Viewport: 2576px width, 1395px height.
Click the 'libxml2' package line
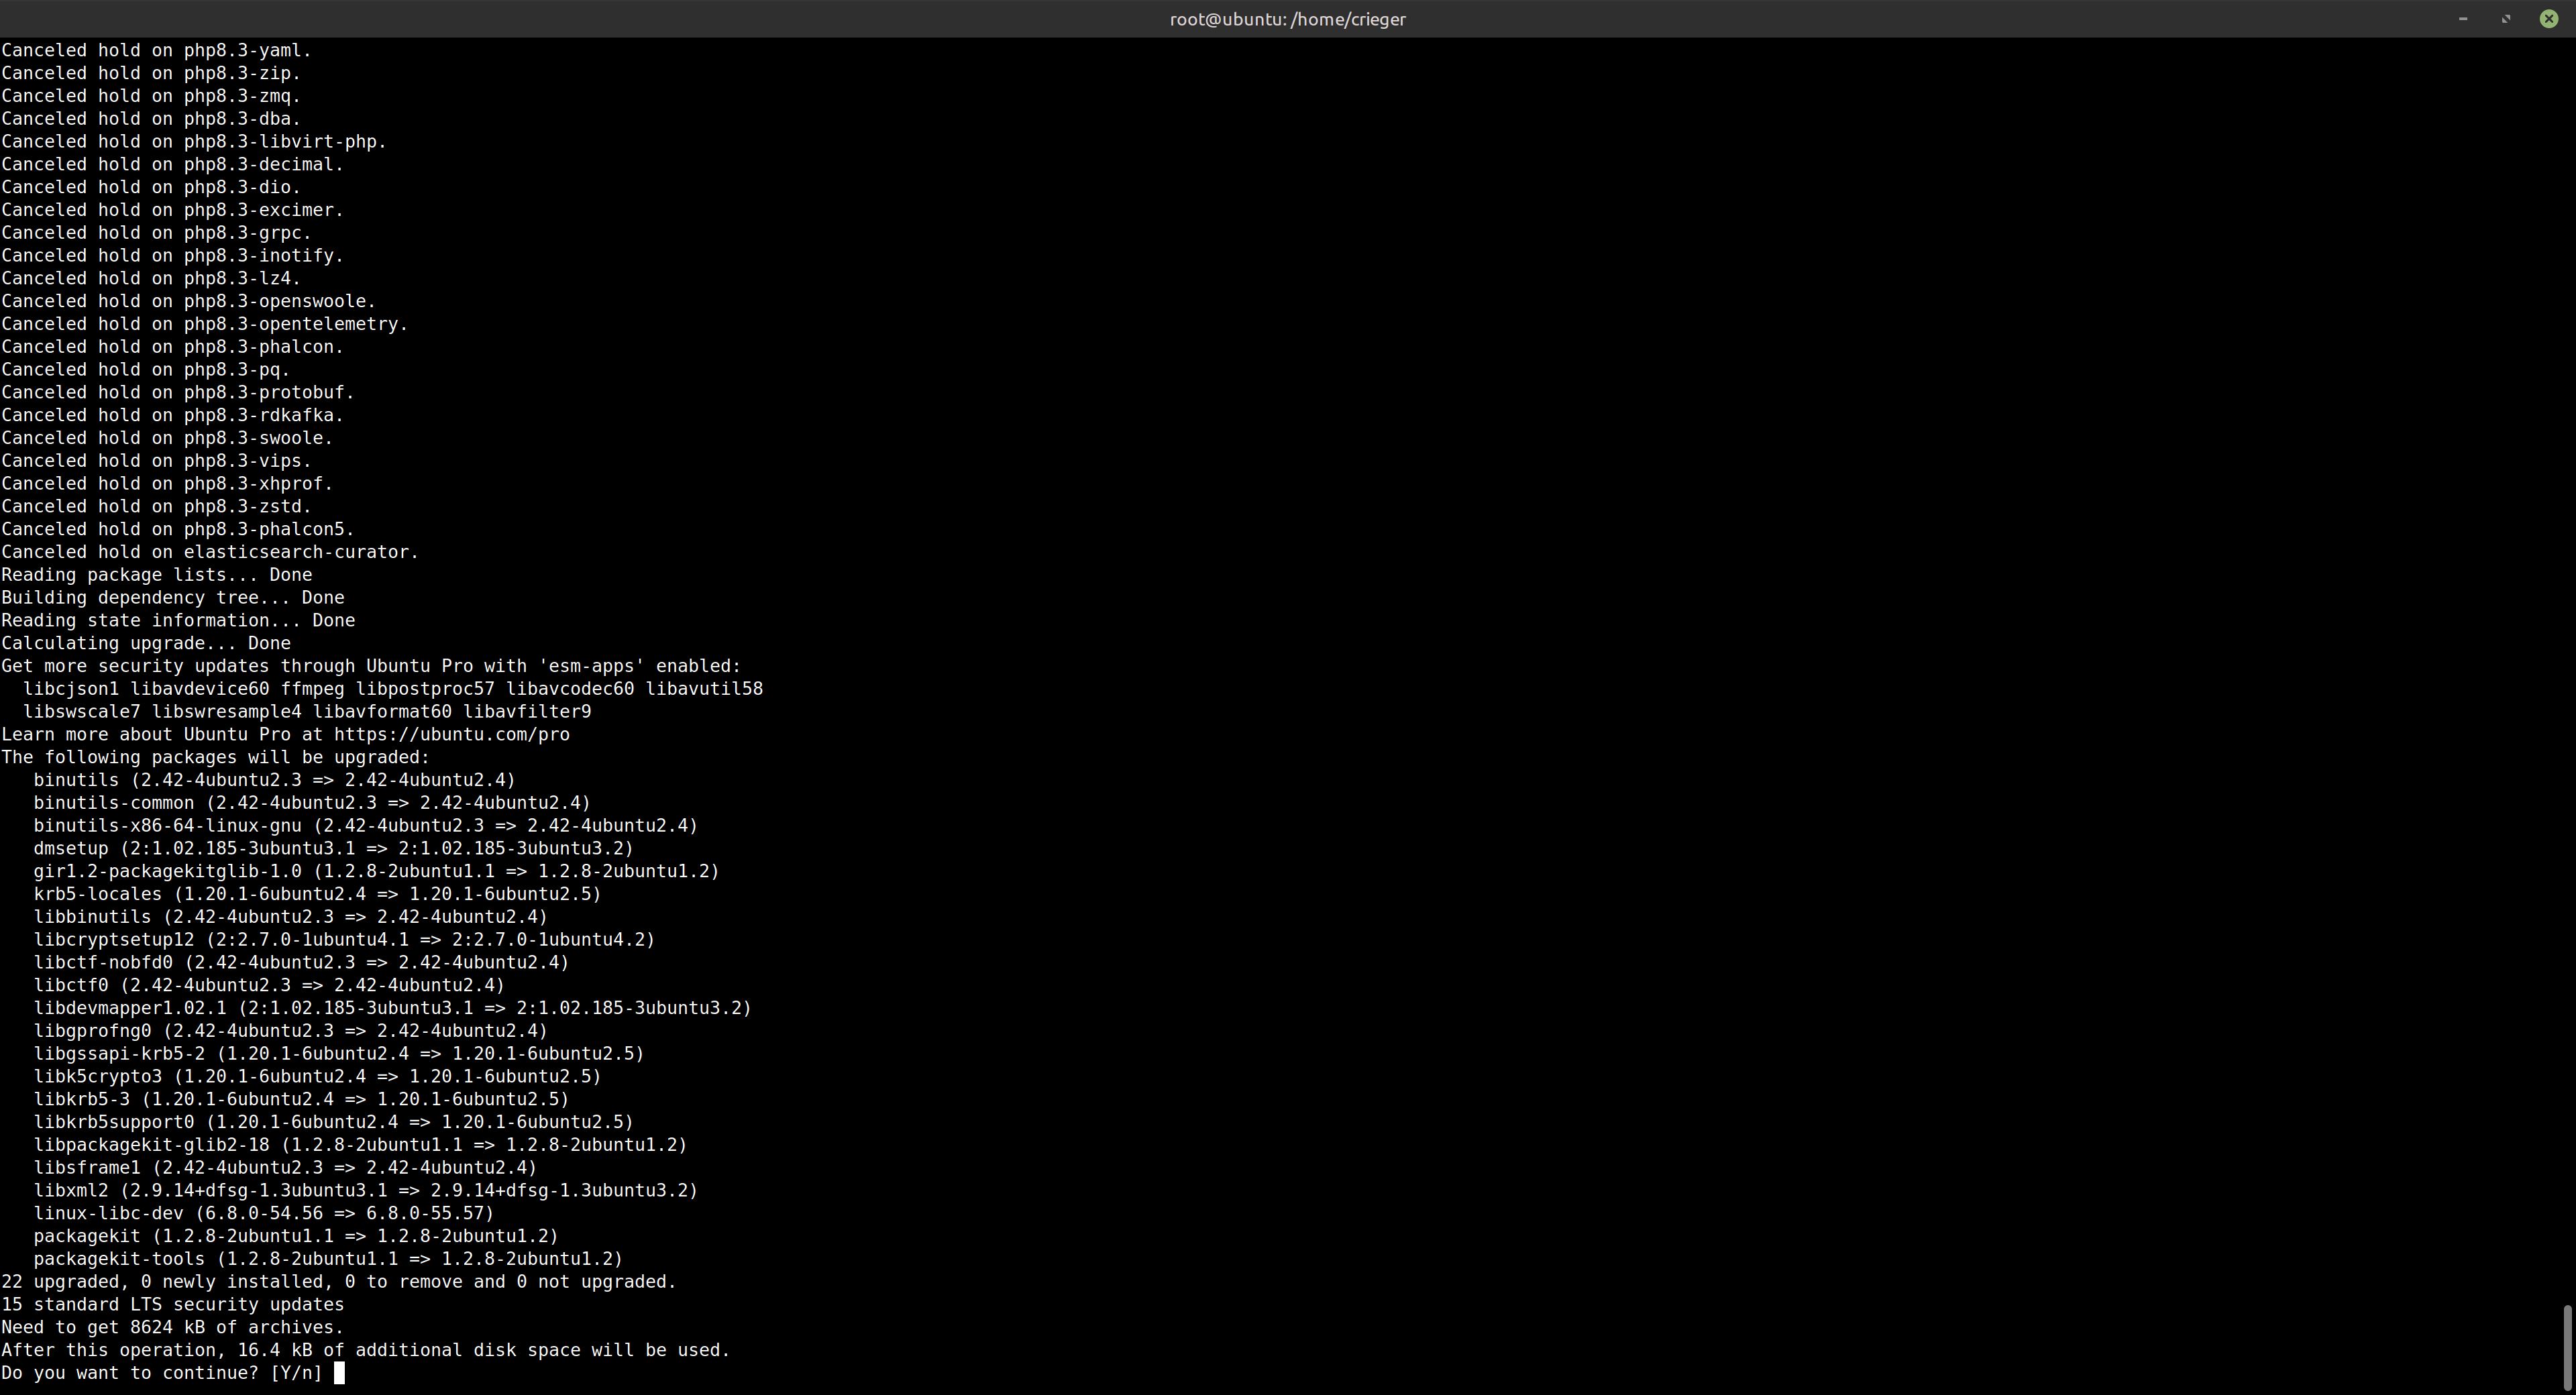coord(366,1190)
